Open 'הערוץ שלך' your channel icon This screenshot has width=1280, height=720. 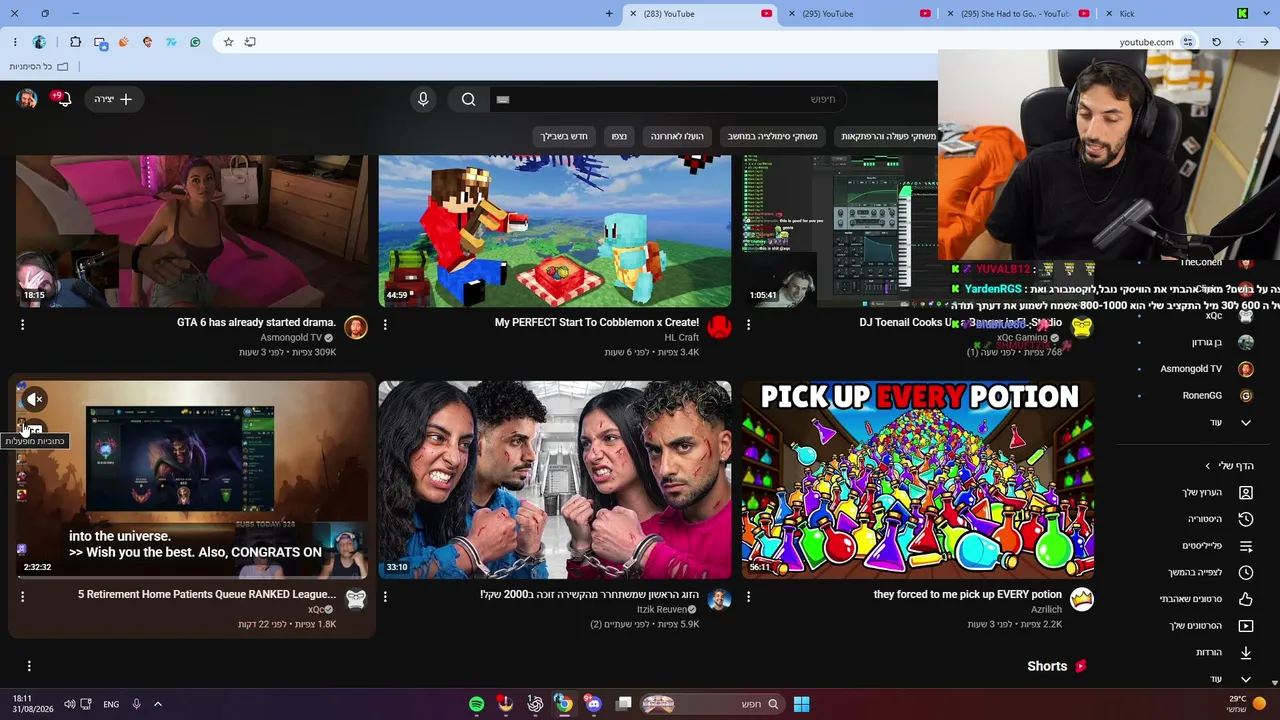click(1246, 493)
